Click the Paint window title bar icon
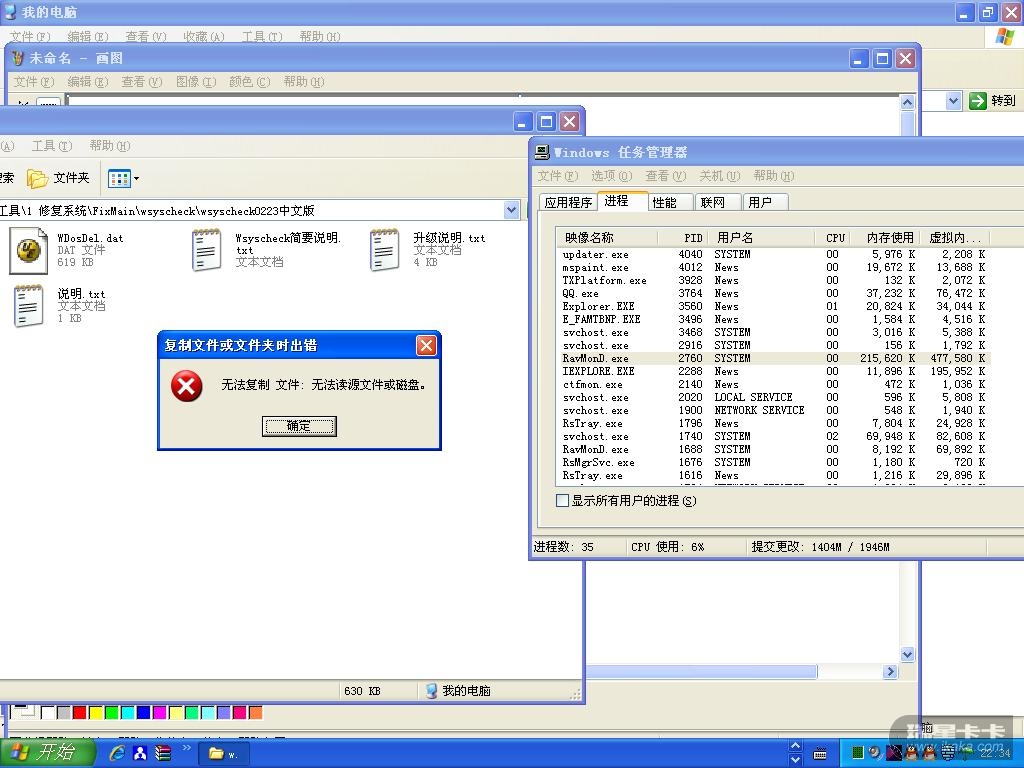Screen dimensions: 1024x768 [x=18, y=58]
